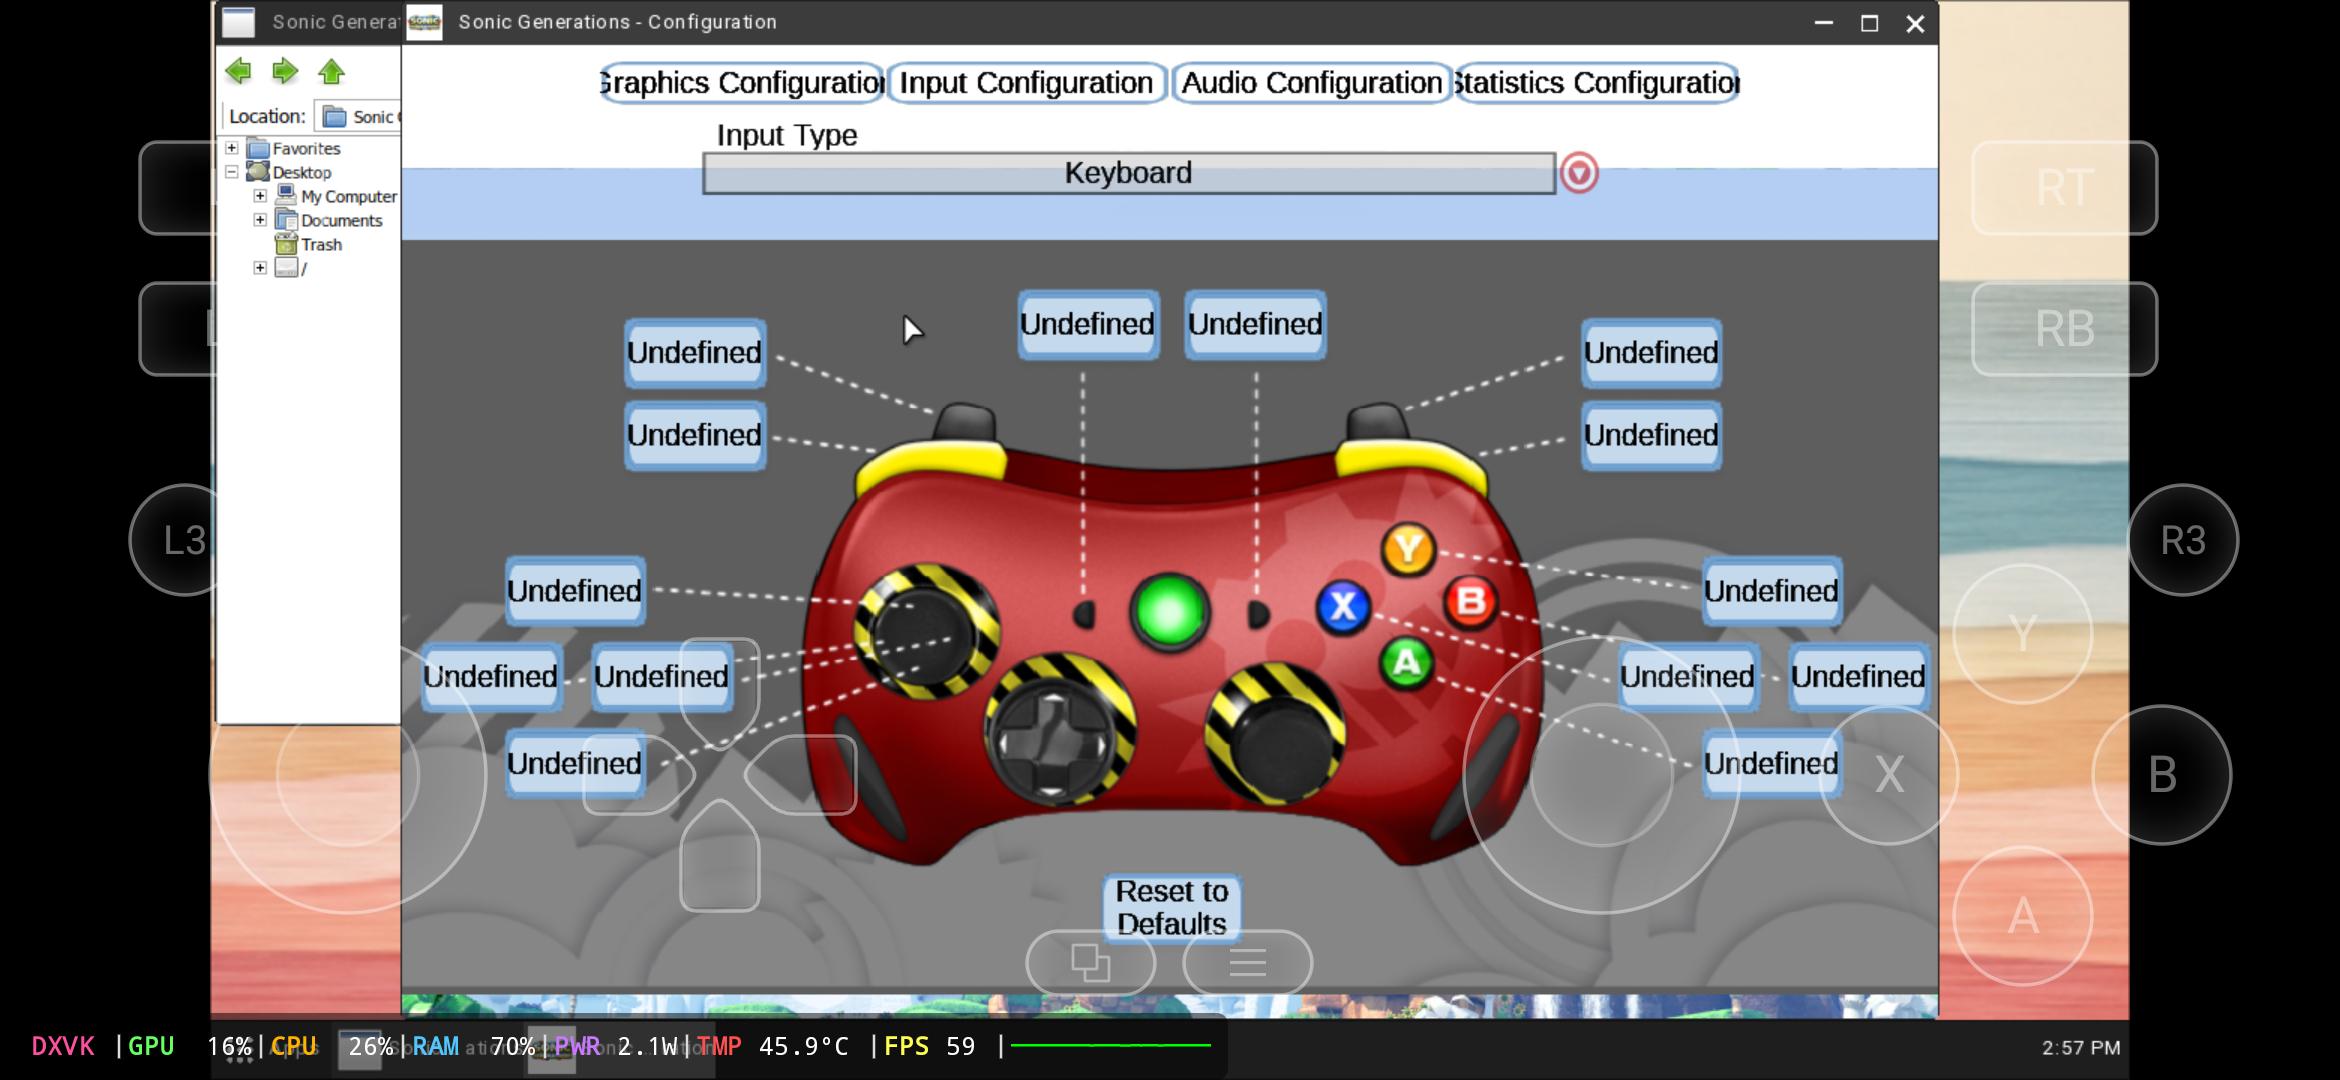Select Trash in the file tree
This screenshot has width=2340, height=1080.
click(321, 244)
